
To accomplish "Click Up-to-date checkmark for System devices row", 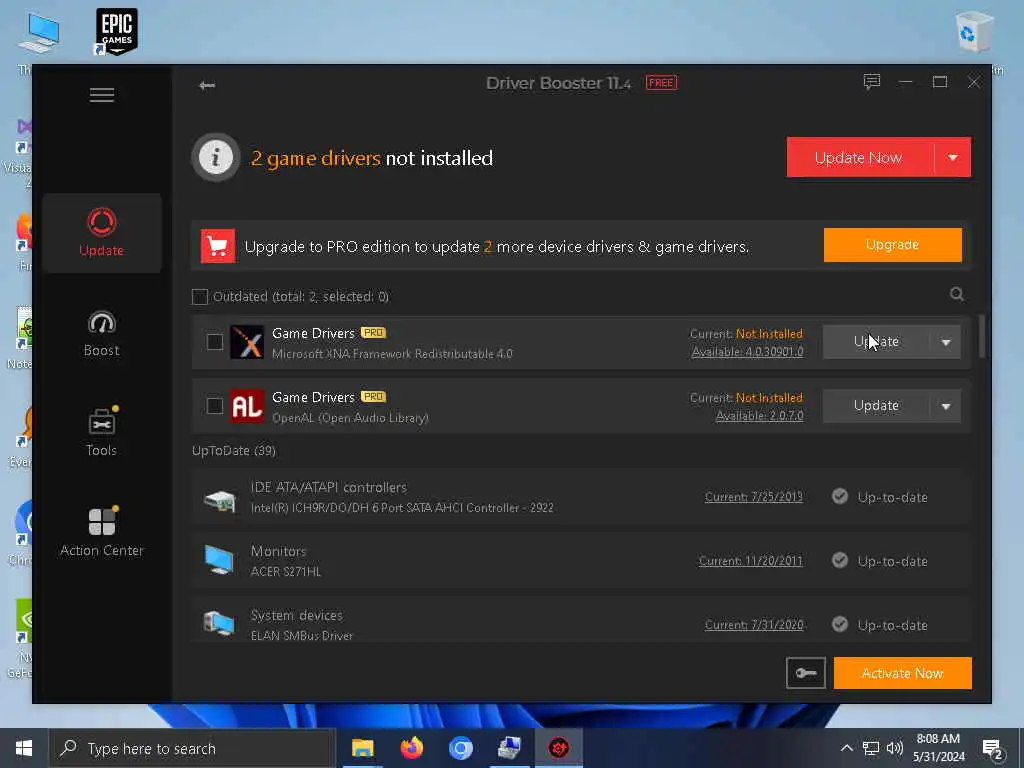I will coord(840,624).
